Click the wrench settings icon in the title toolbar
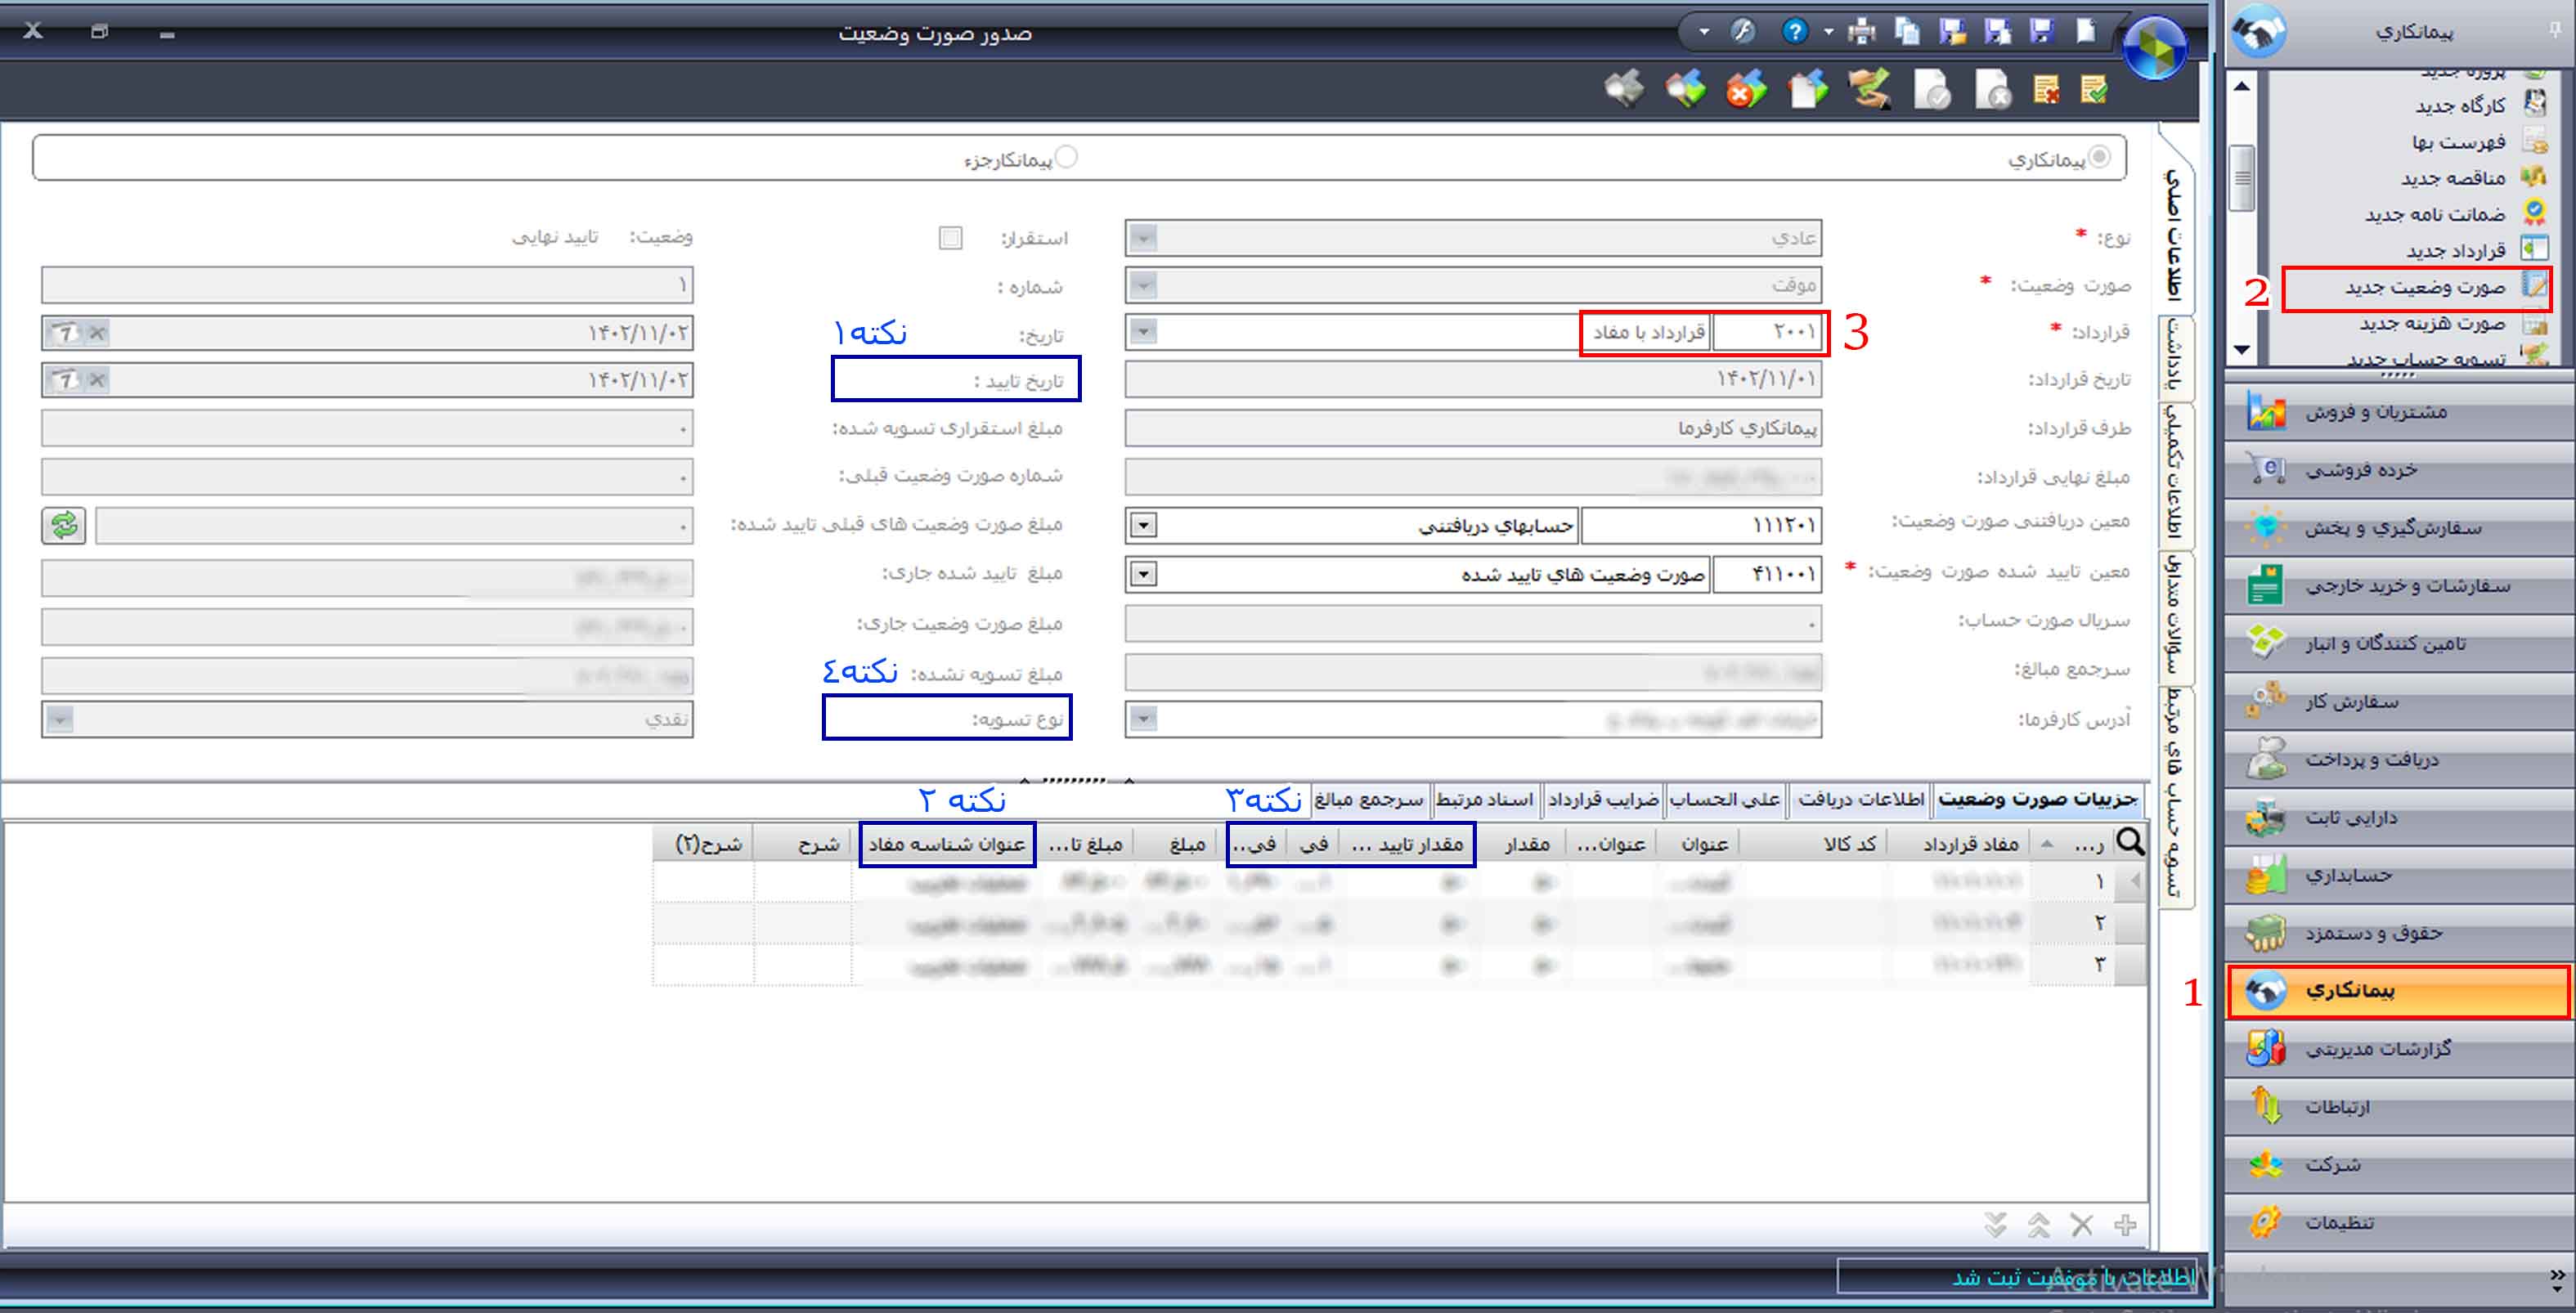Screen dimensions: 2576x1313 pyautogui.click(x=1743, y=31)
